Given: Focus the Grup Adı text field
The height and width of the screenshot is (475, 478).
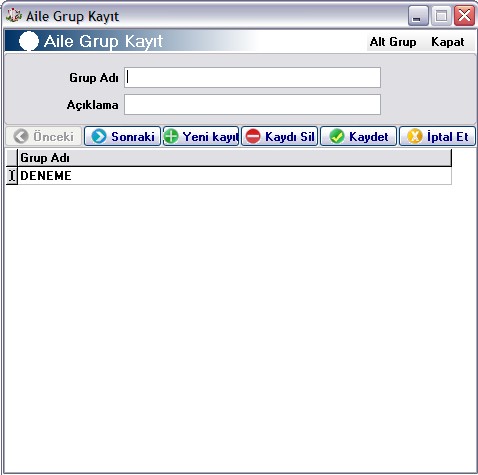Looking at the screenshot, I should pyautogui.click(x=252, y=78).
